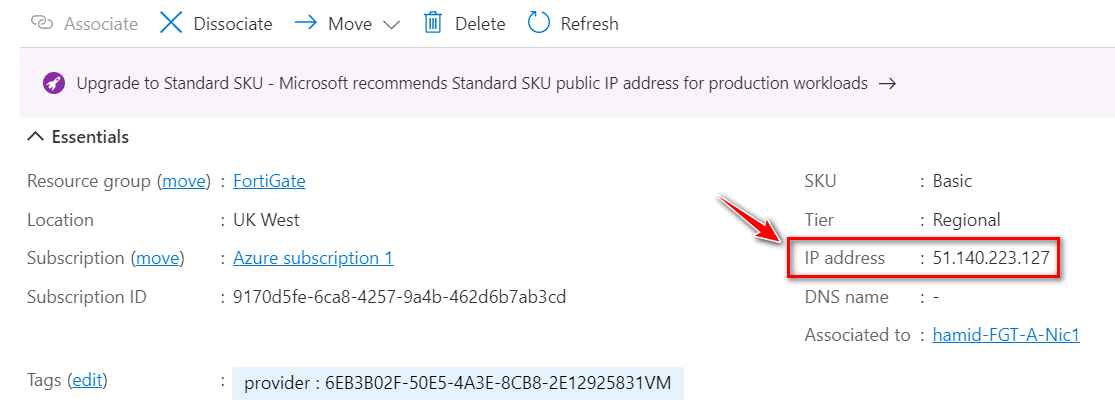Click the Dissociate X icon
Viewport: 1115px width, 417px height.
(171, 23)
